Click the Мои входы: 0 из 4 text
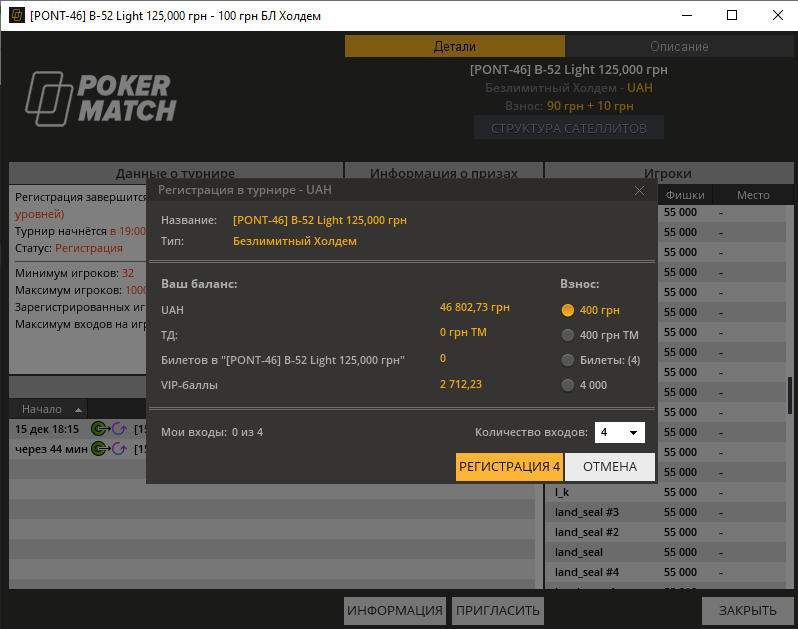This screenshot has width=798, height=629. click(212, 433)
